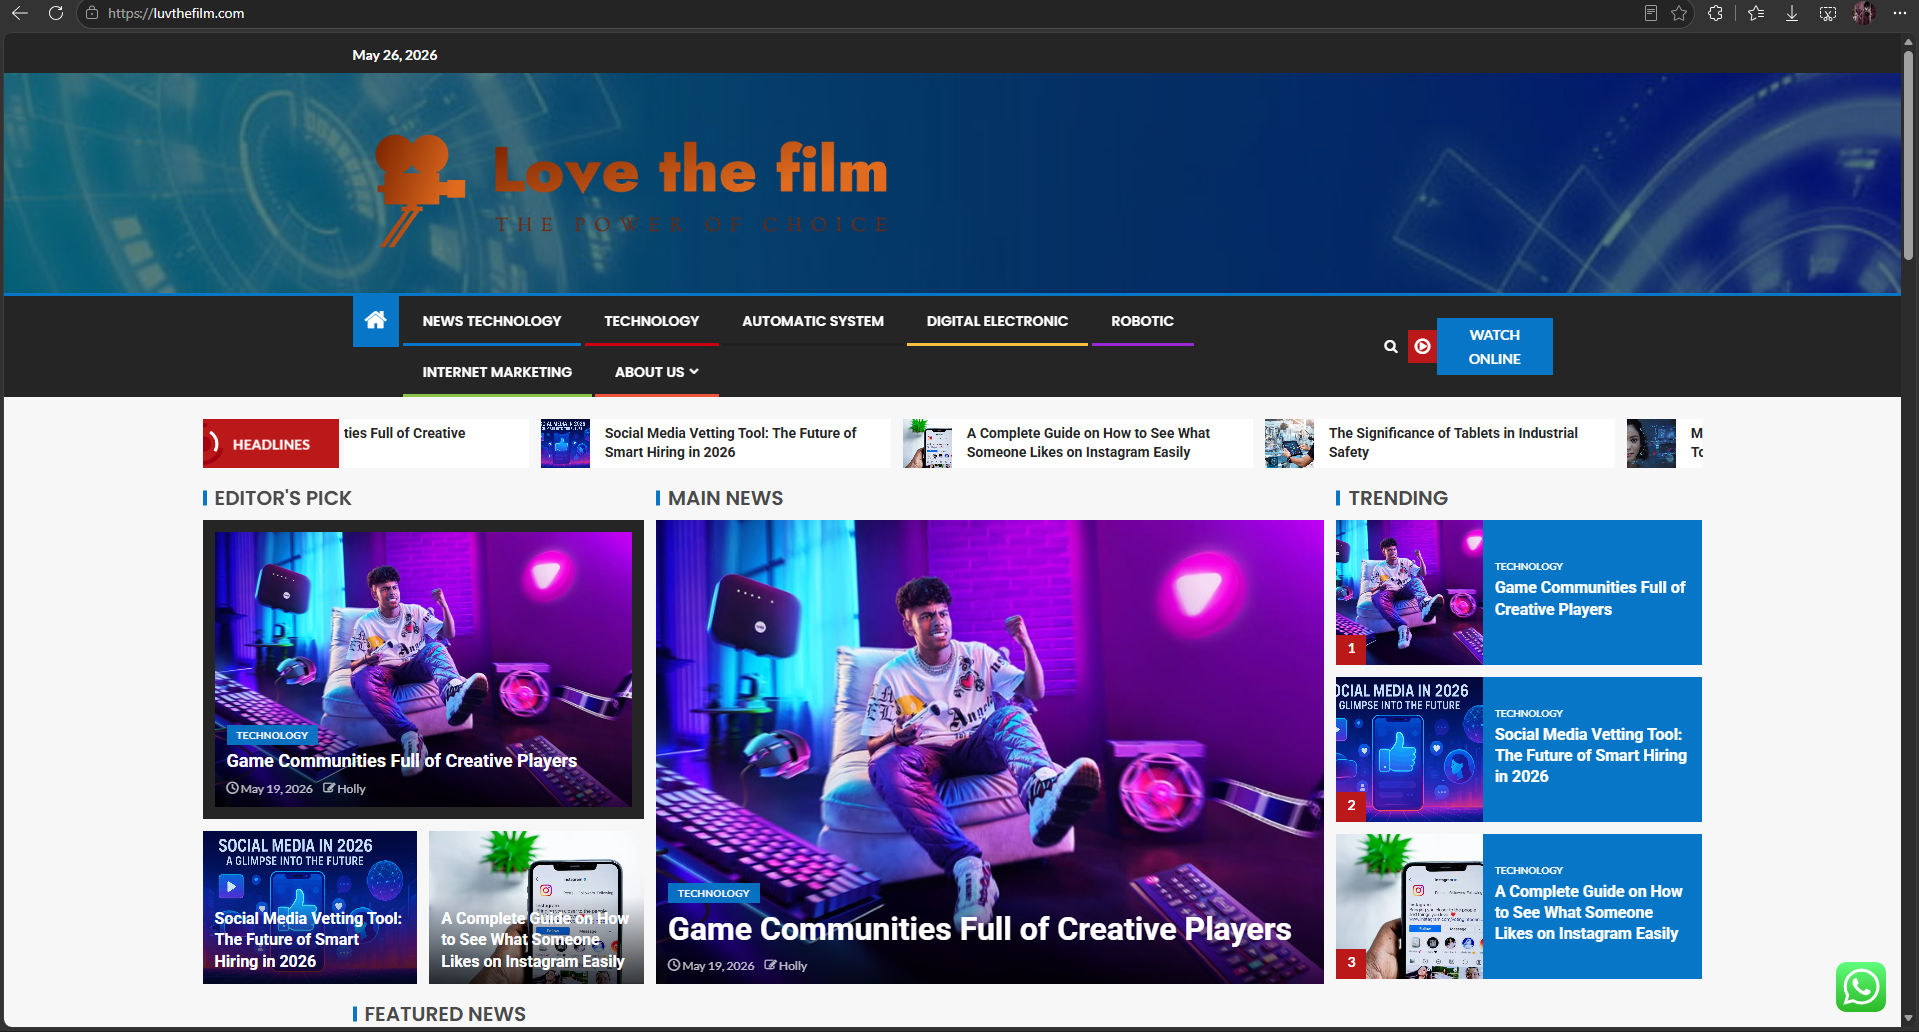Click May 19, 2026 date in Editor's Pick
Viewport: 1919px width, 1032px height.
[x=276, y=789]
